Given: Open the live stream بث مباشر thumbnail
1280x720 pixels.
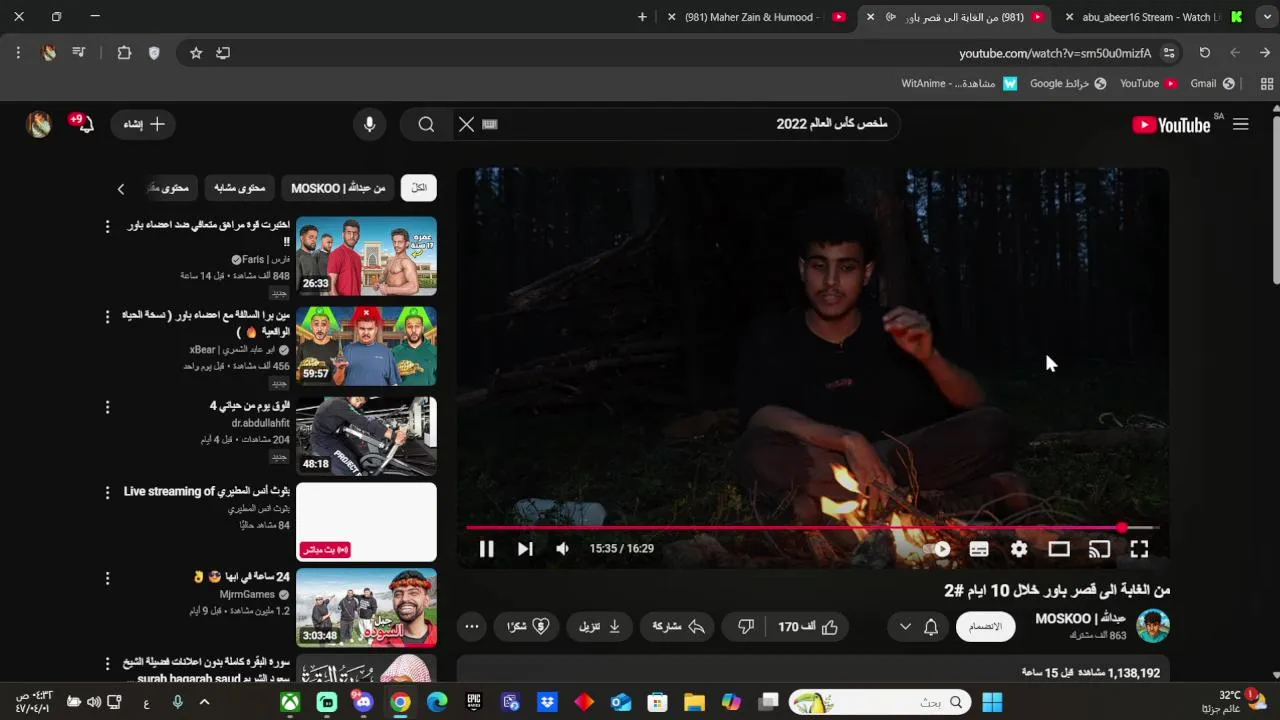Looking at the screenshot, I should [366, 522].
